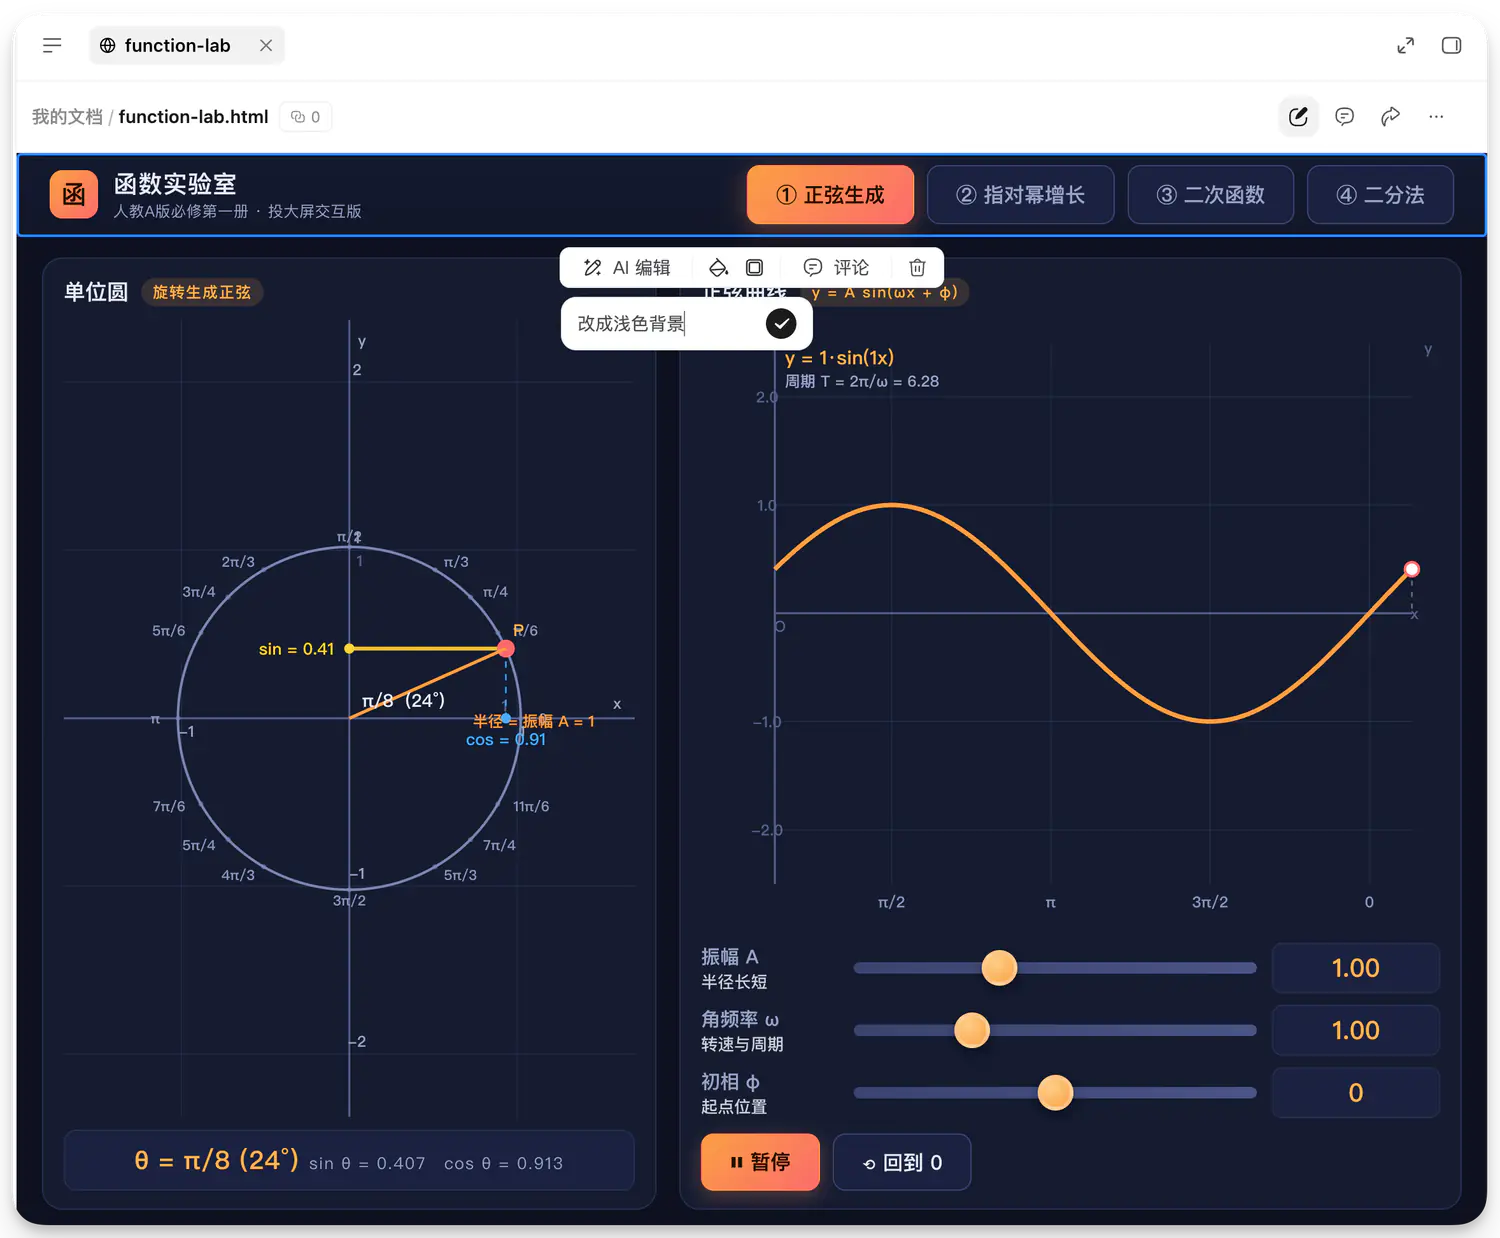Reset the angle with 回到 0
This screenshot has height=1238, width=1500.
click(x=902, y=1162)
